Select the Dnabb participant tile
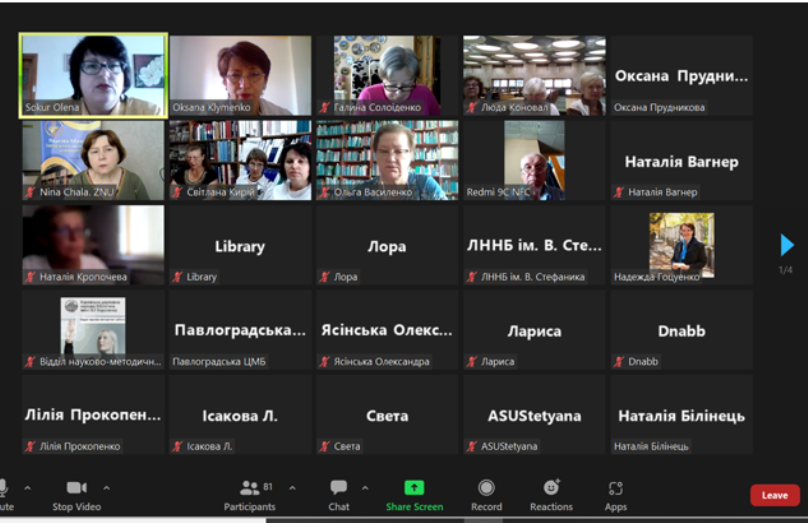 click(681, 330)
